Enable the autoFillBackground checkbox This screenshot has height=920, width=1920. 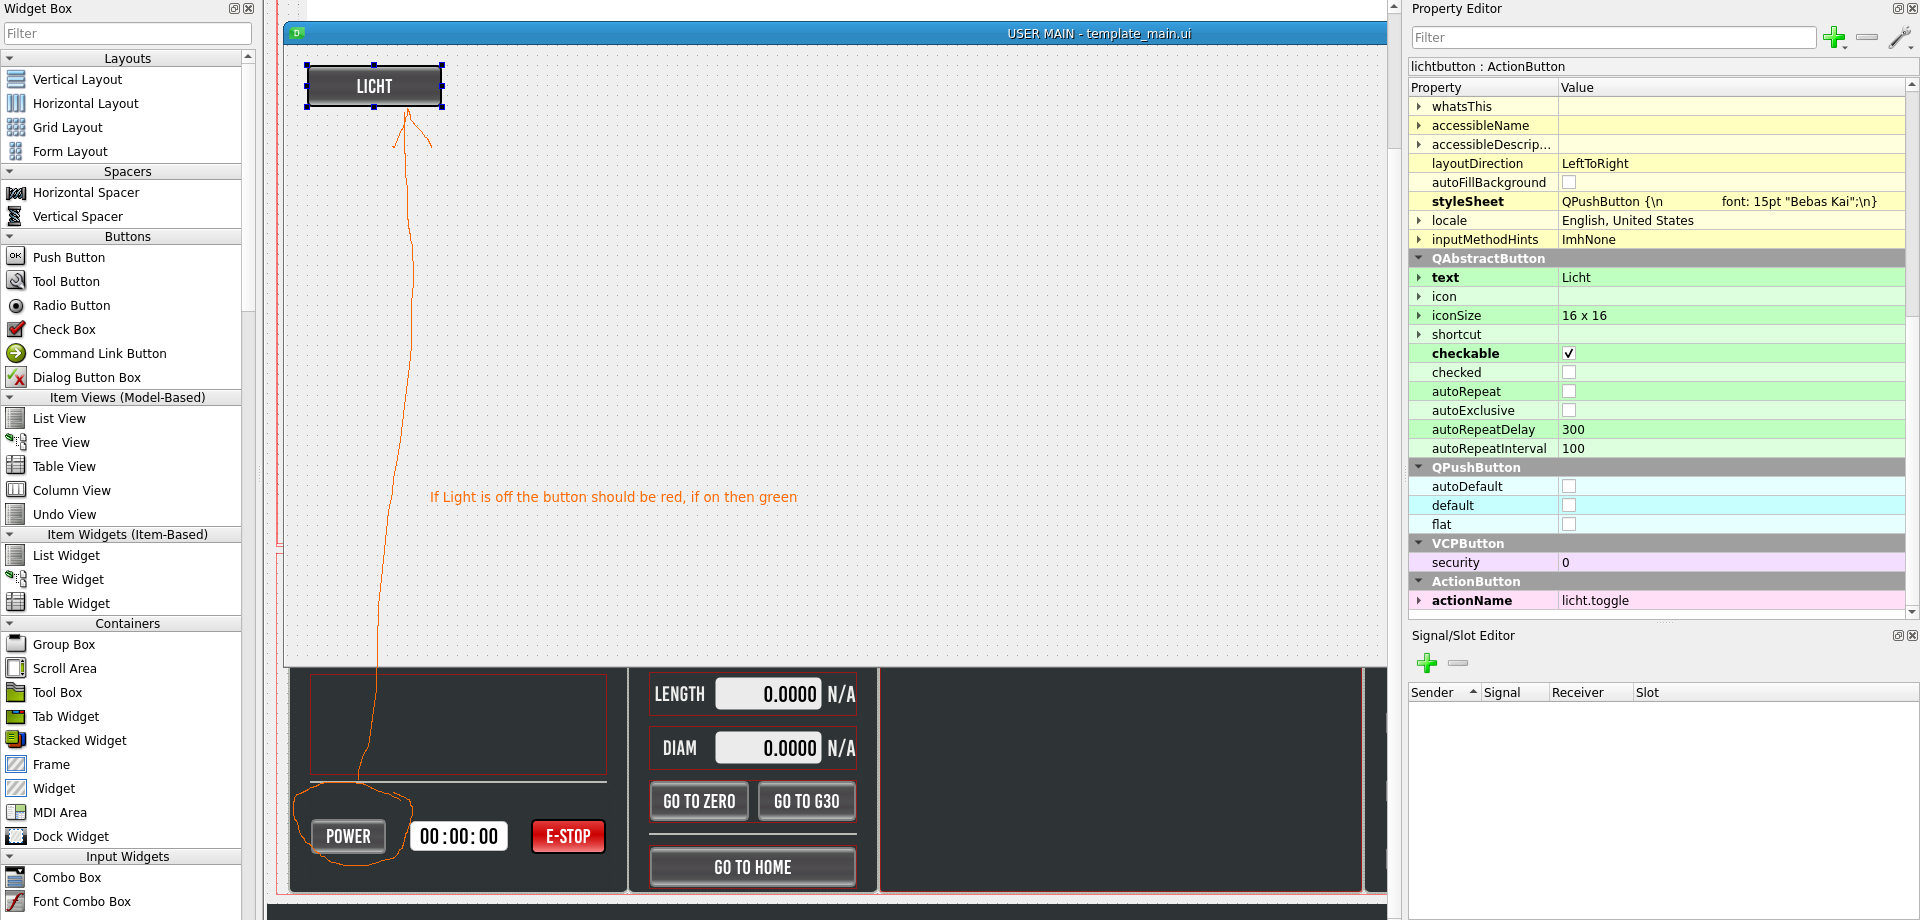[x=1569, y=182]
